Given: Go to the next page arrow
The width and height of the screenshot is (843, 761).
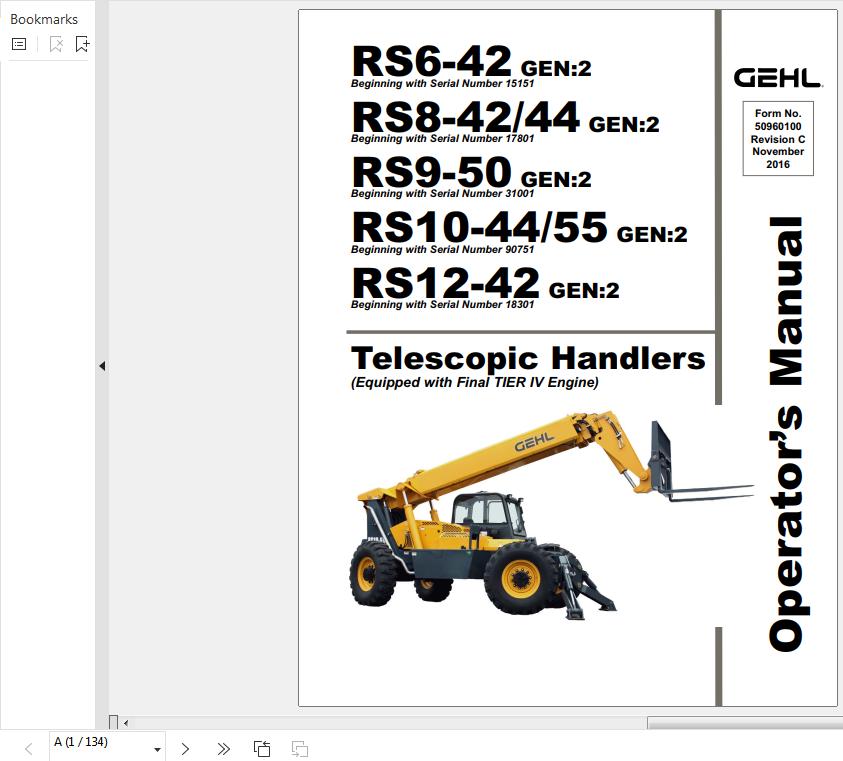Looking at the screenshot, I should 185,749.
